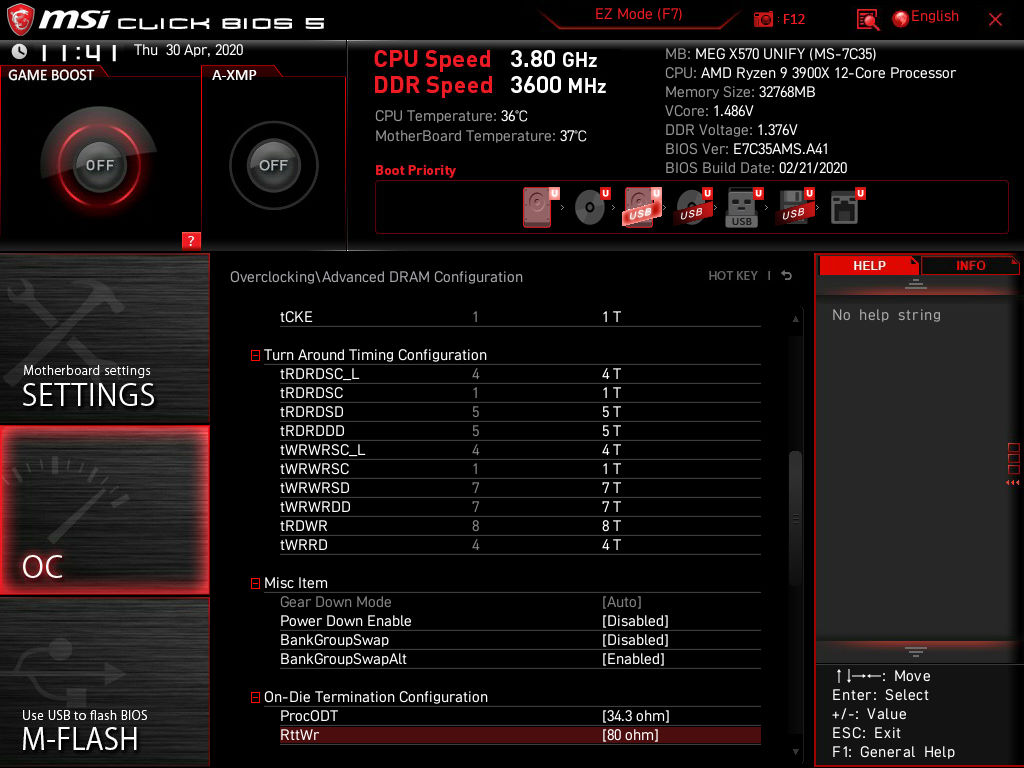The width and height of the screenshot is (1024, 768).
Task: Select the tRDWR row label
Action: click(x=304, y=526)
